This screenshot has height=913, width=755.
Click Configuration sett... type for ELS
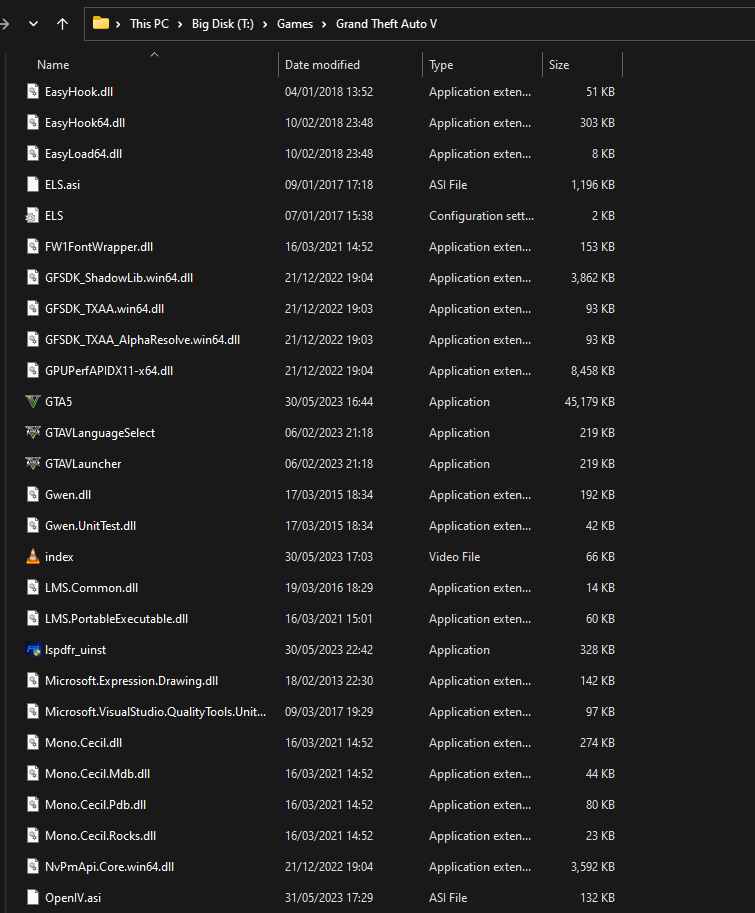[481, 215]
